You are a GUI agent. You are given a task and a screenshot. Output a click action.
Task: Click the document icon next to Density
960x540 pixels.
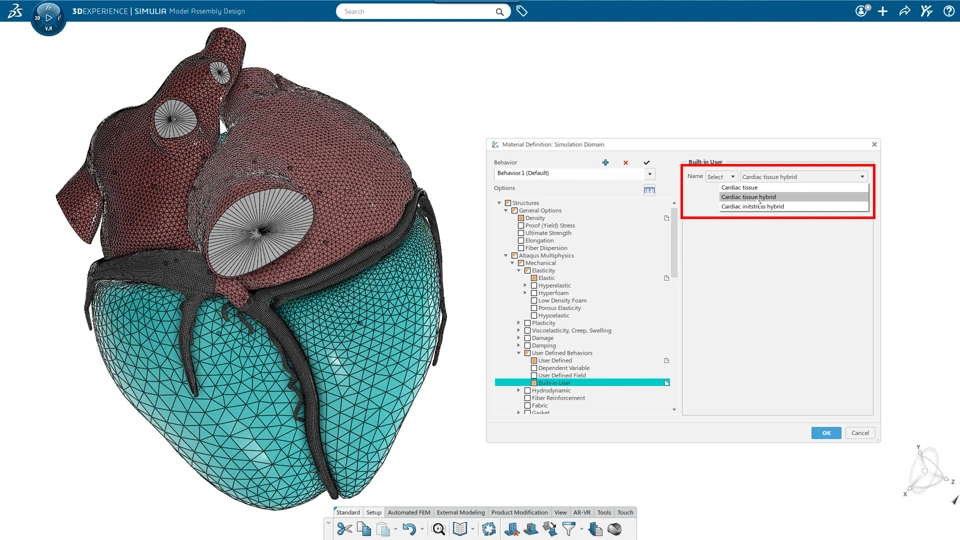tap(667, 218)
